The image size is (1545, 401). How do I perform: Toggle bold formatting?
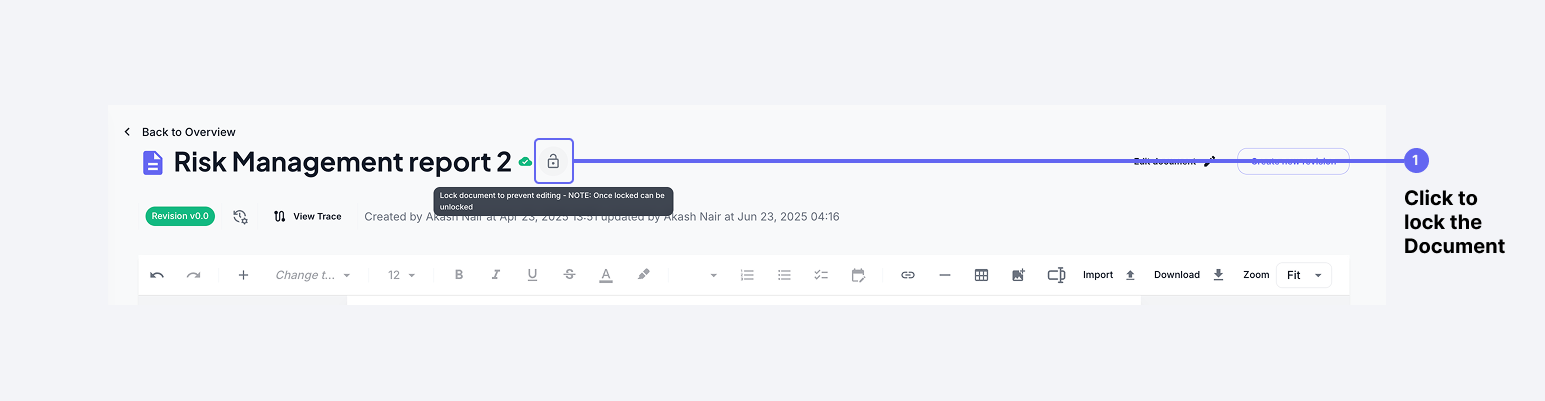point(459,275)
